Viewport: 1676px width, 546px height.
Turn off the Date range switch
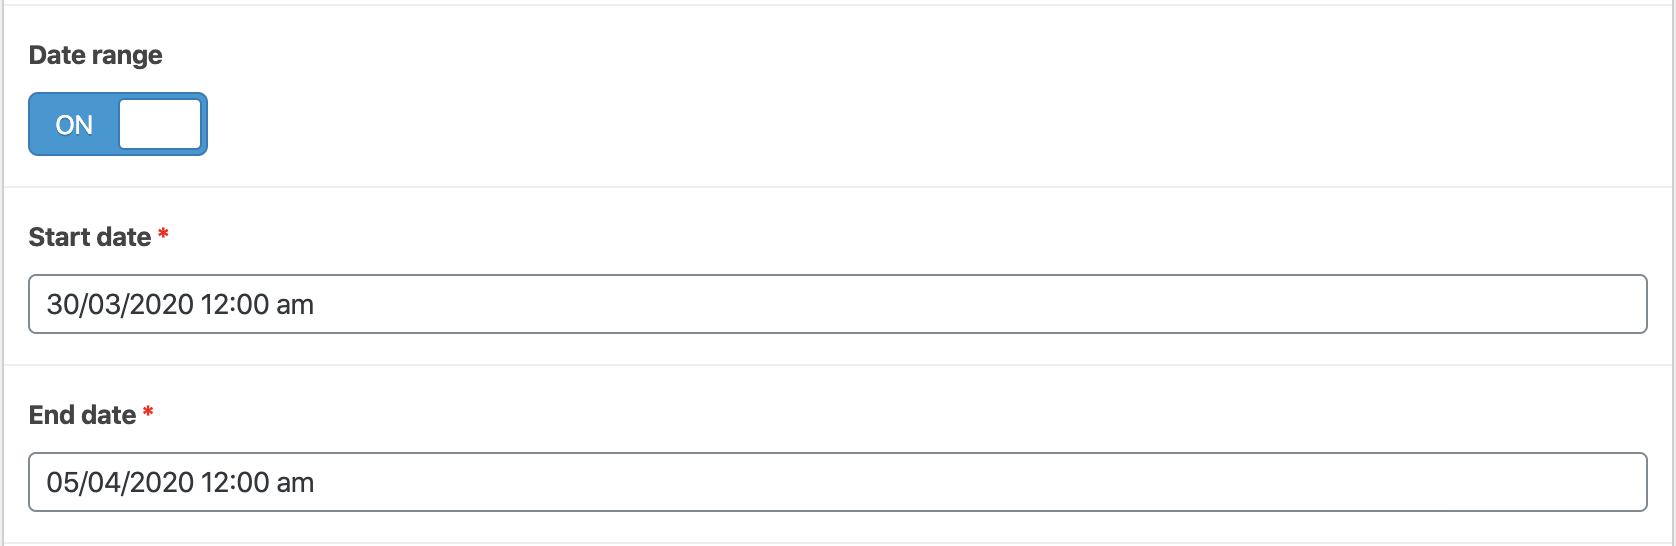click(x=118, y=124)
